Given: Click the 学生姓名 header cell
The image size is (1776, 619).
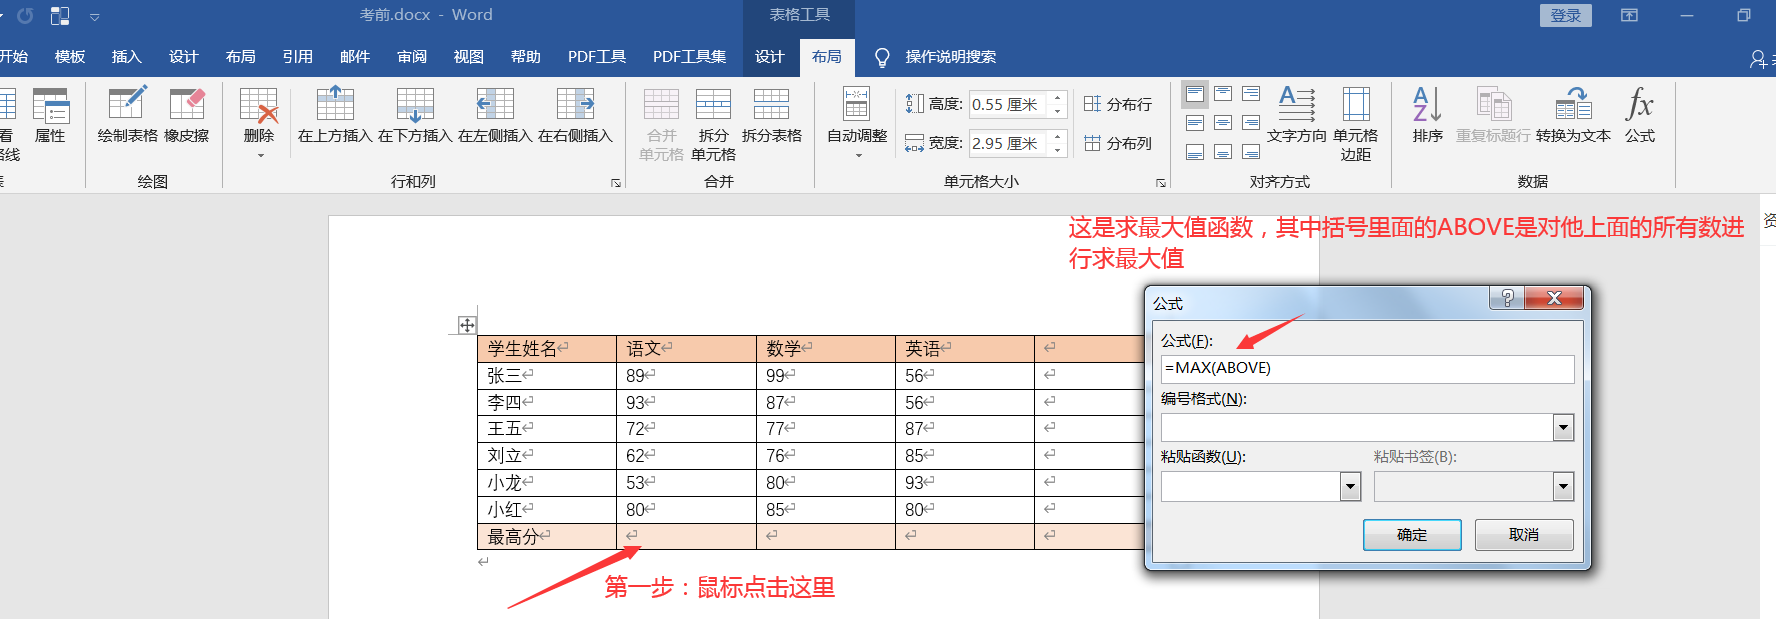Looking at the screenshot, I should pos(547,348).
